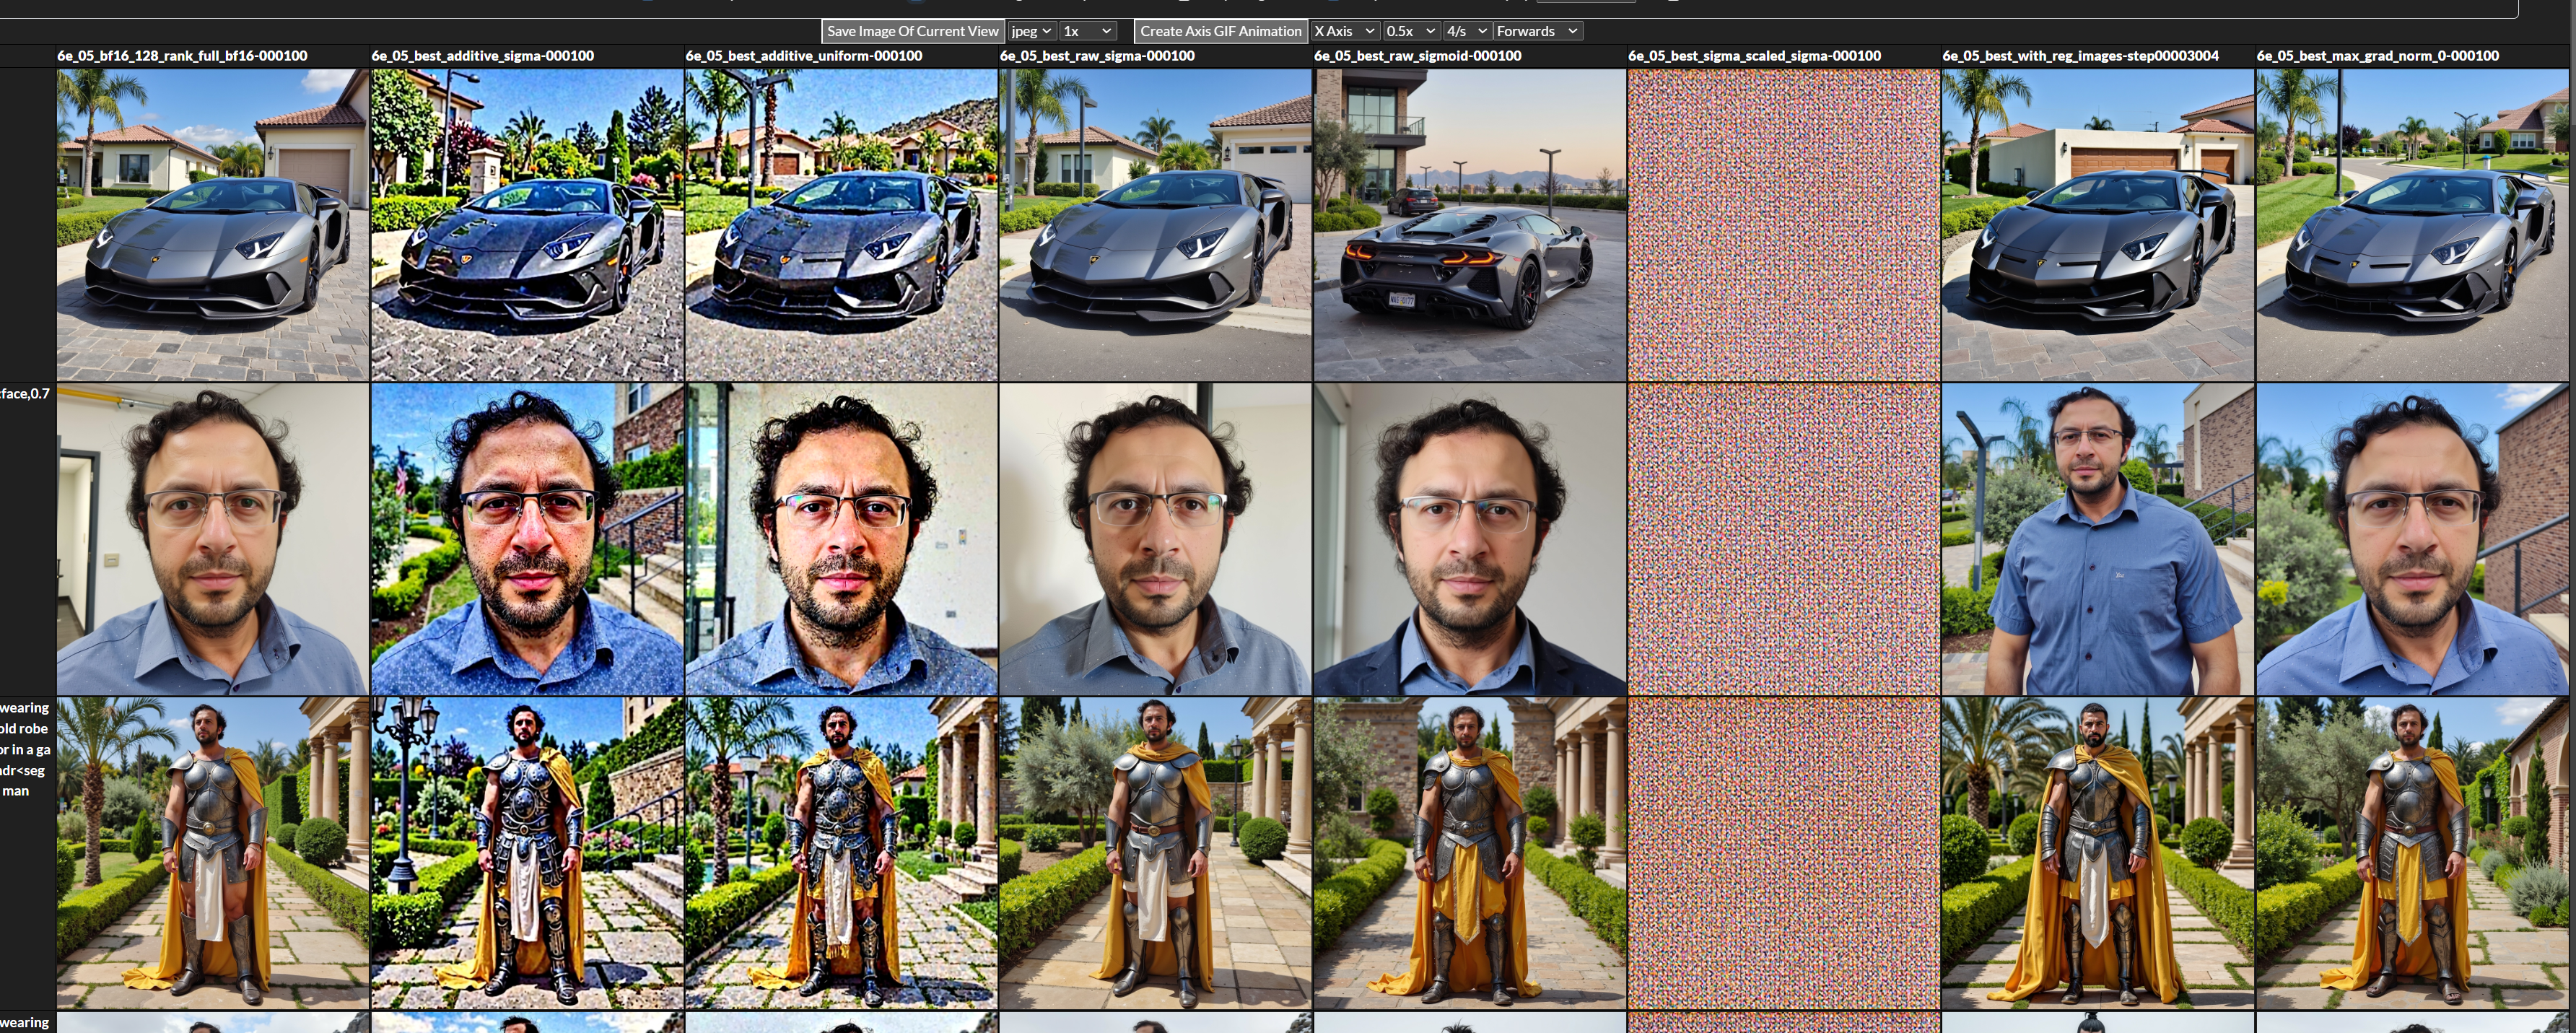
Task: Open the face portrait in the bf16 column
Action: pyautogui.click(x=212, y=539)
